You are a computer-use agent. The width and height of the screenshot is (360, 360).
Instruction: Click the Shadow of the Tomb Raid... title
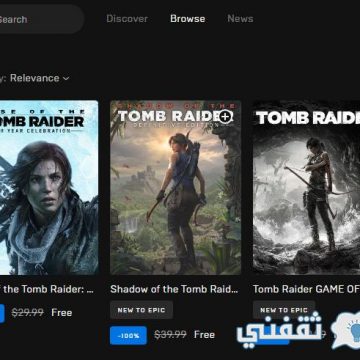174,289
